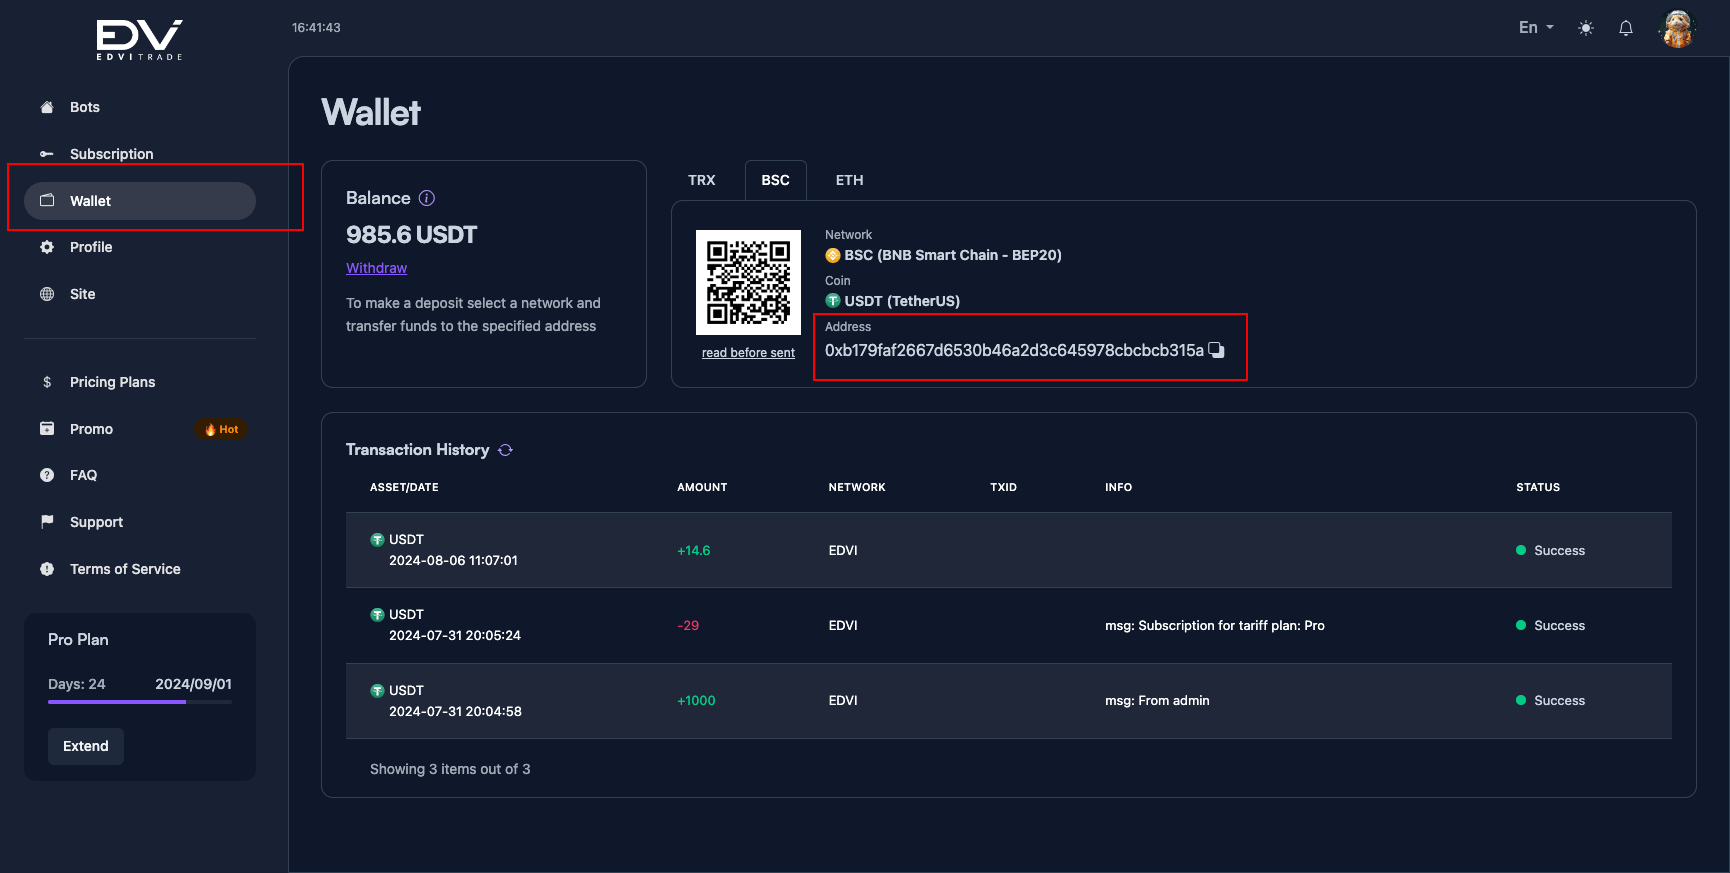The image size is (1730, 873).
Task: Click the ASSET/DATE column header
Action: 404,487
